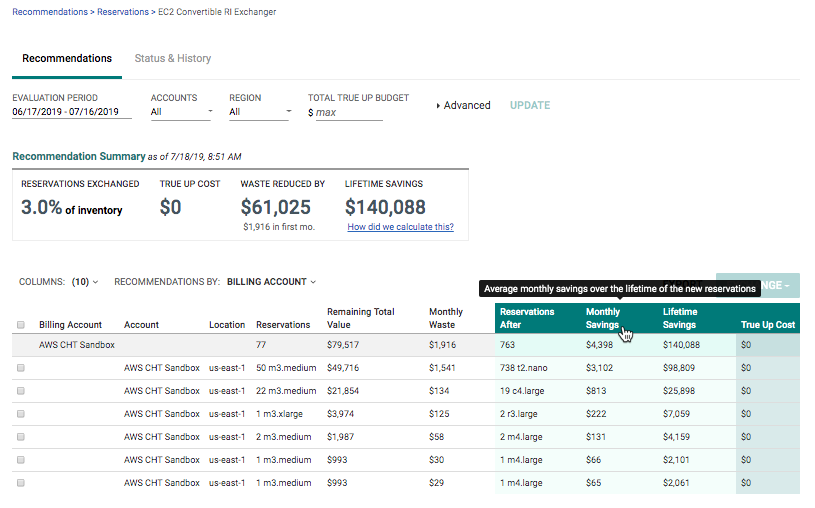Click the $98,809 lifetime savings cell
The width and height of the screenshot is (815, 508).
(678, 368)
